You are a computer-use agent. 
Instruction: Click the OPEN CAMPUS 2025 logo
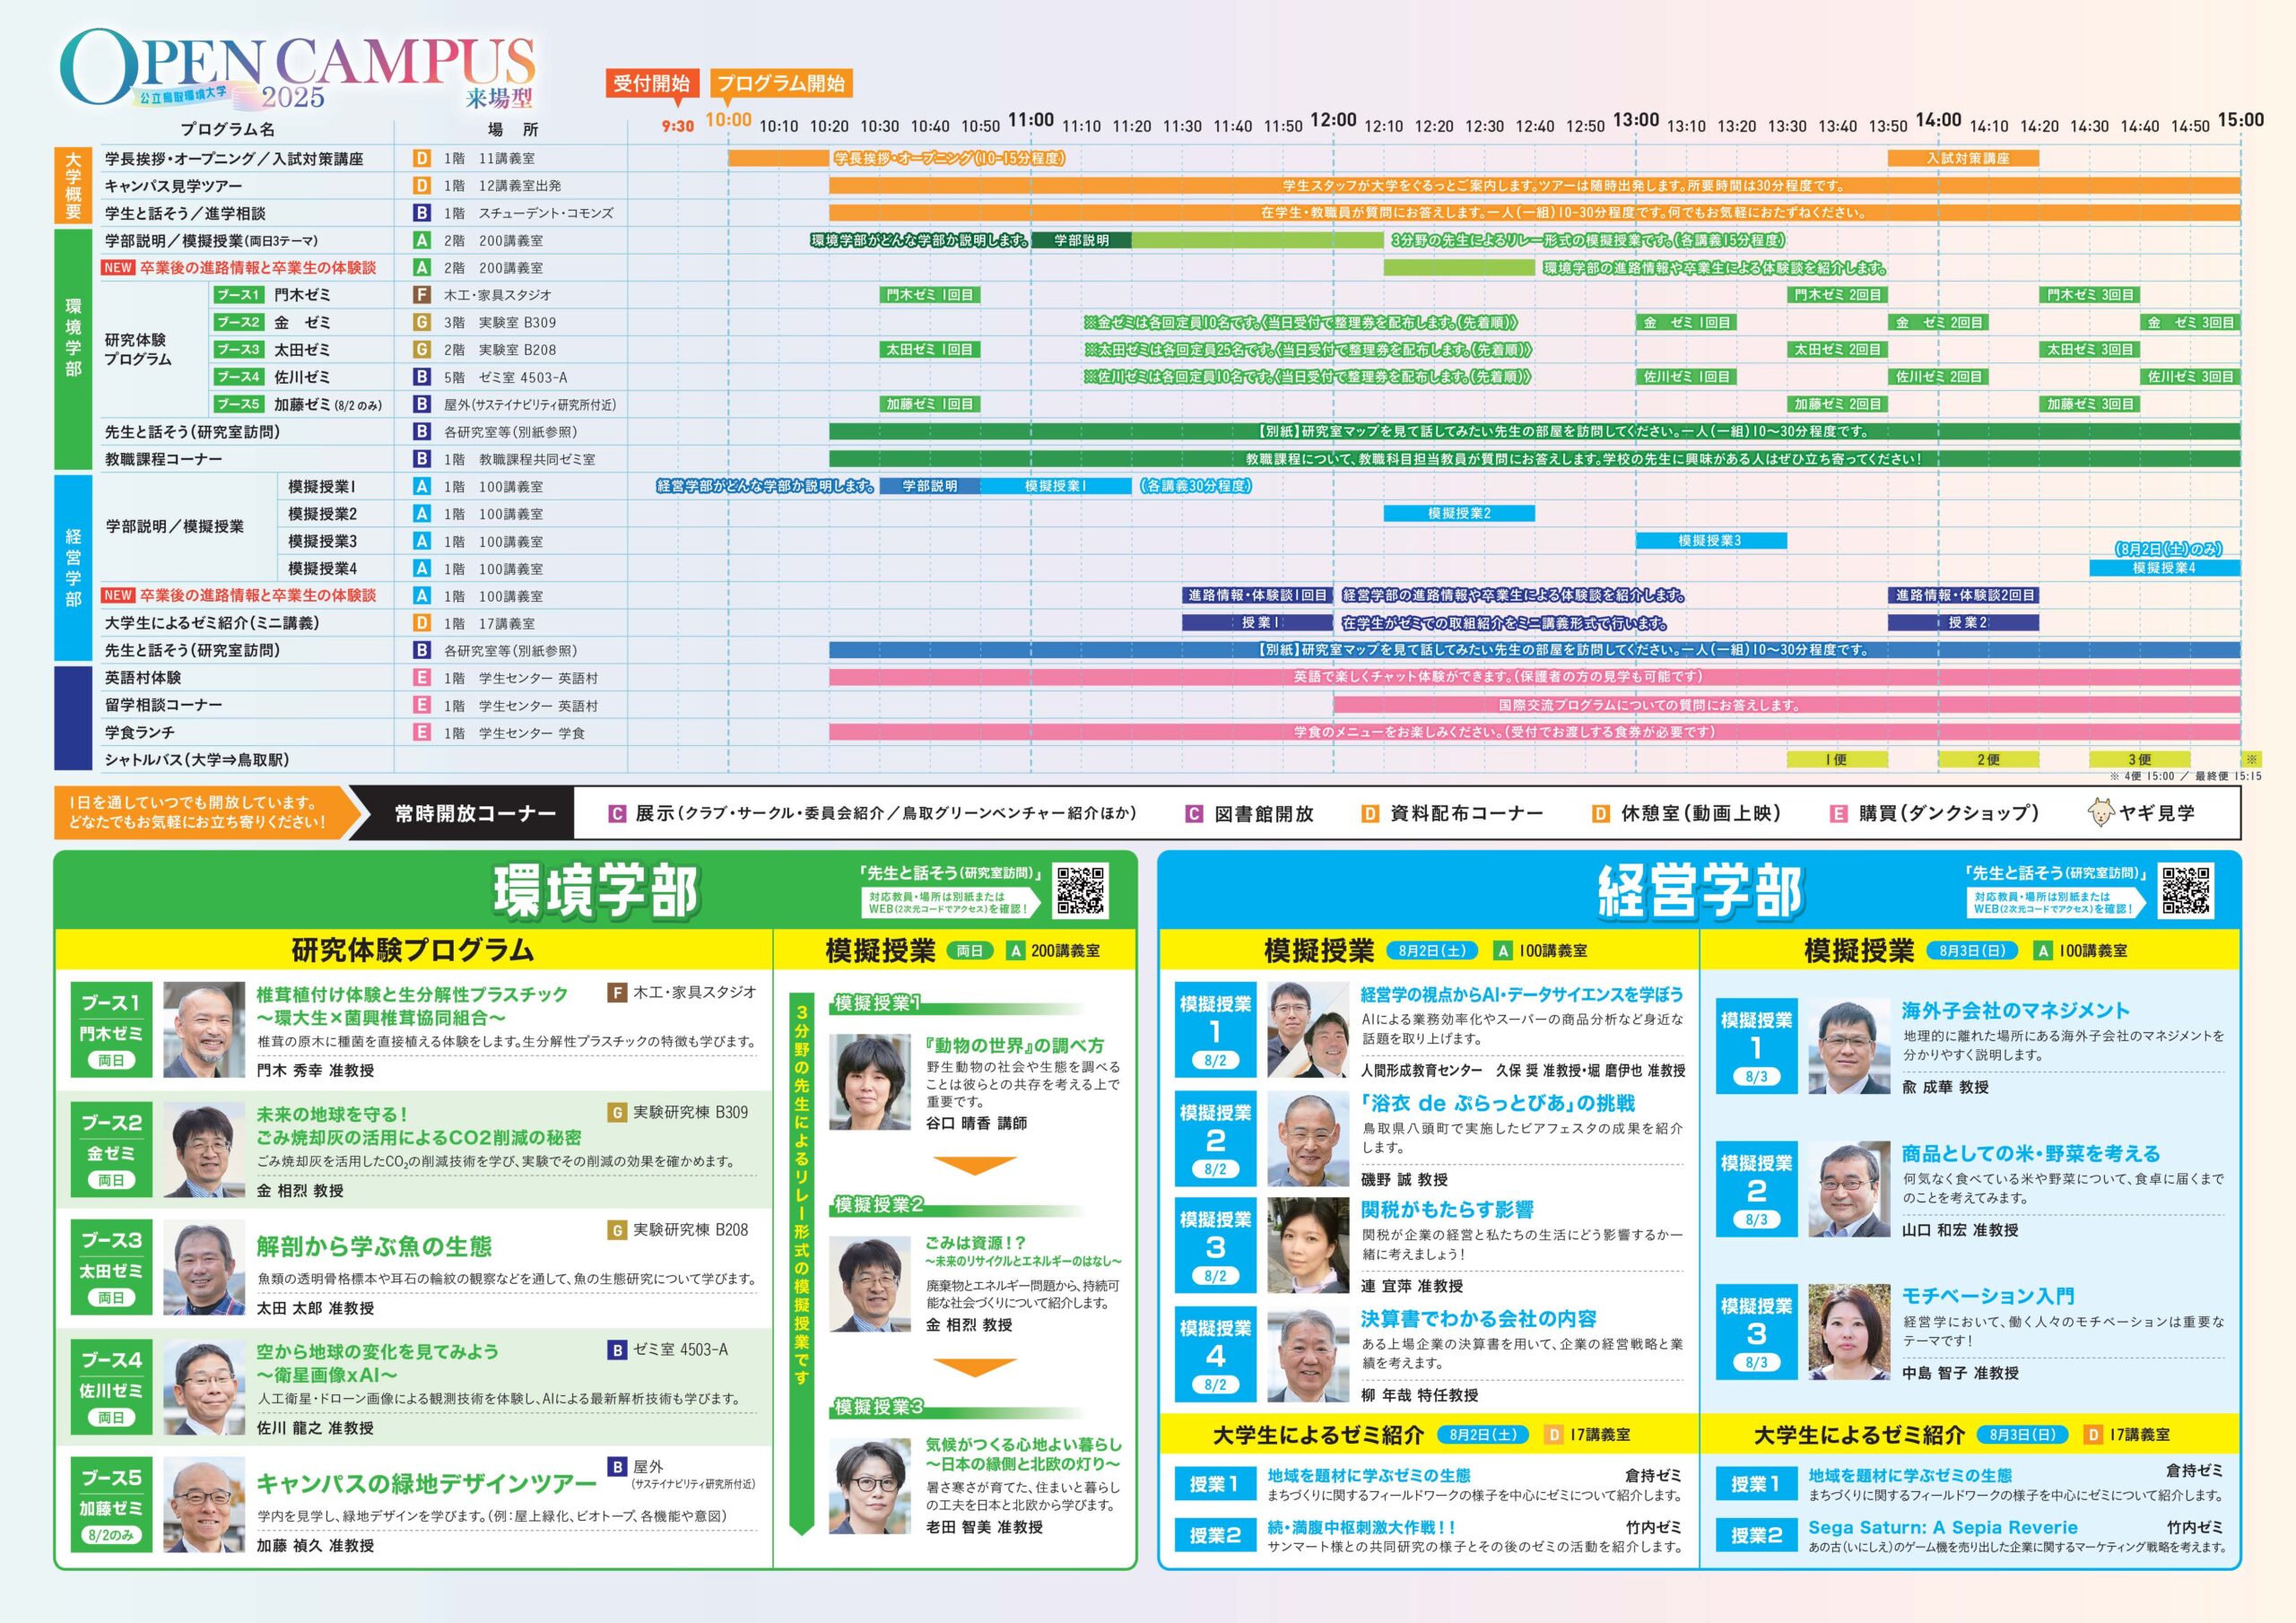point(298,68)
